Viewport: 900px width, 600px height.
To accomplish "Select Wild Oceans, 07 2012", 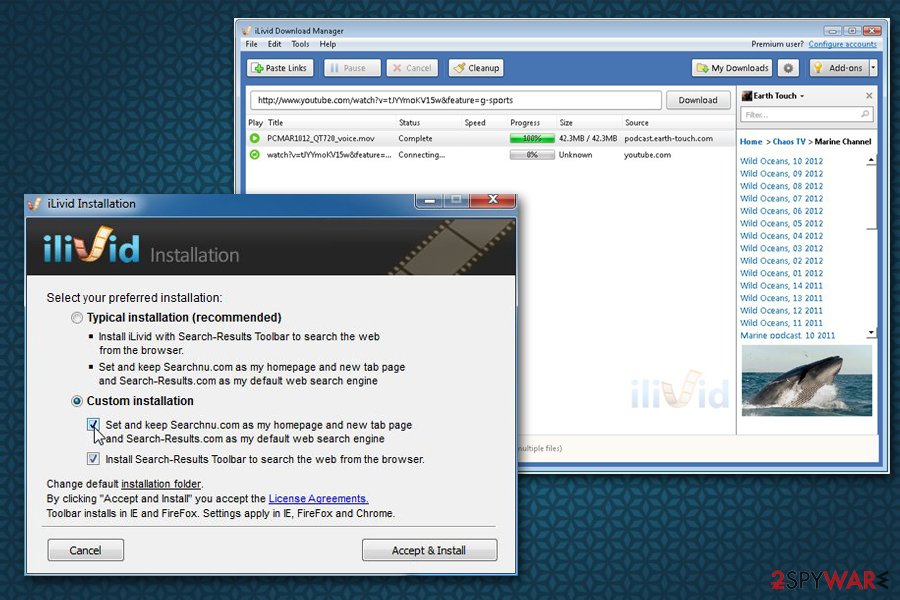I will pyautogui.click(x=781, y=199).
